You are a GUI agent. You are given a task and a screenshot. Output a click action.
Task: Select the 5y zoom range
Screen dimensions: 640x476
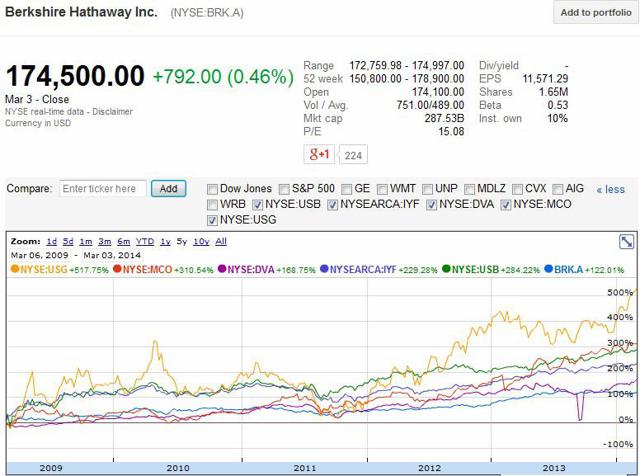click(x=182, y=241)
